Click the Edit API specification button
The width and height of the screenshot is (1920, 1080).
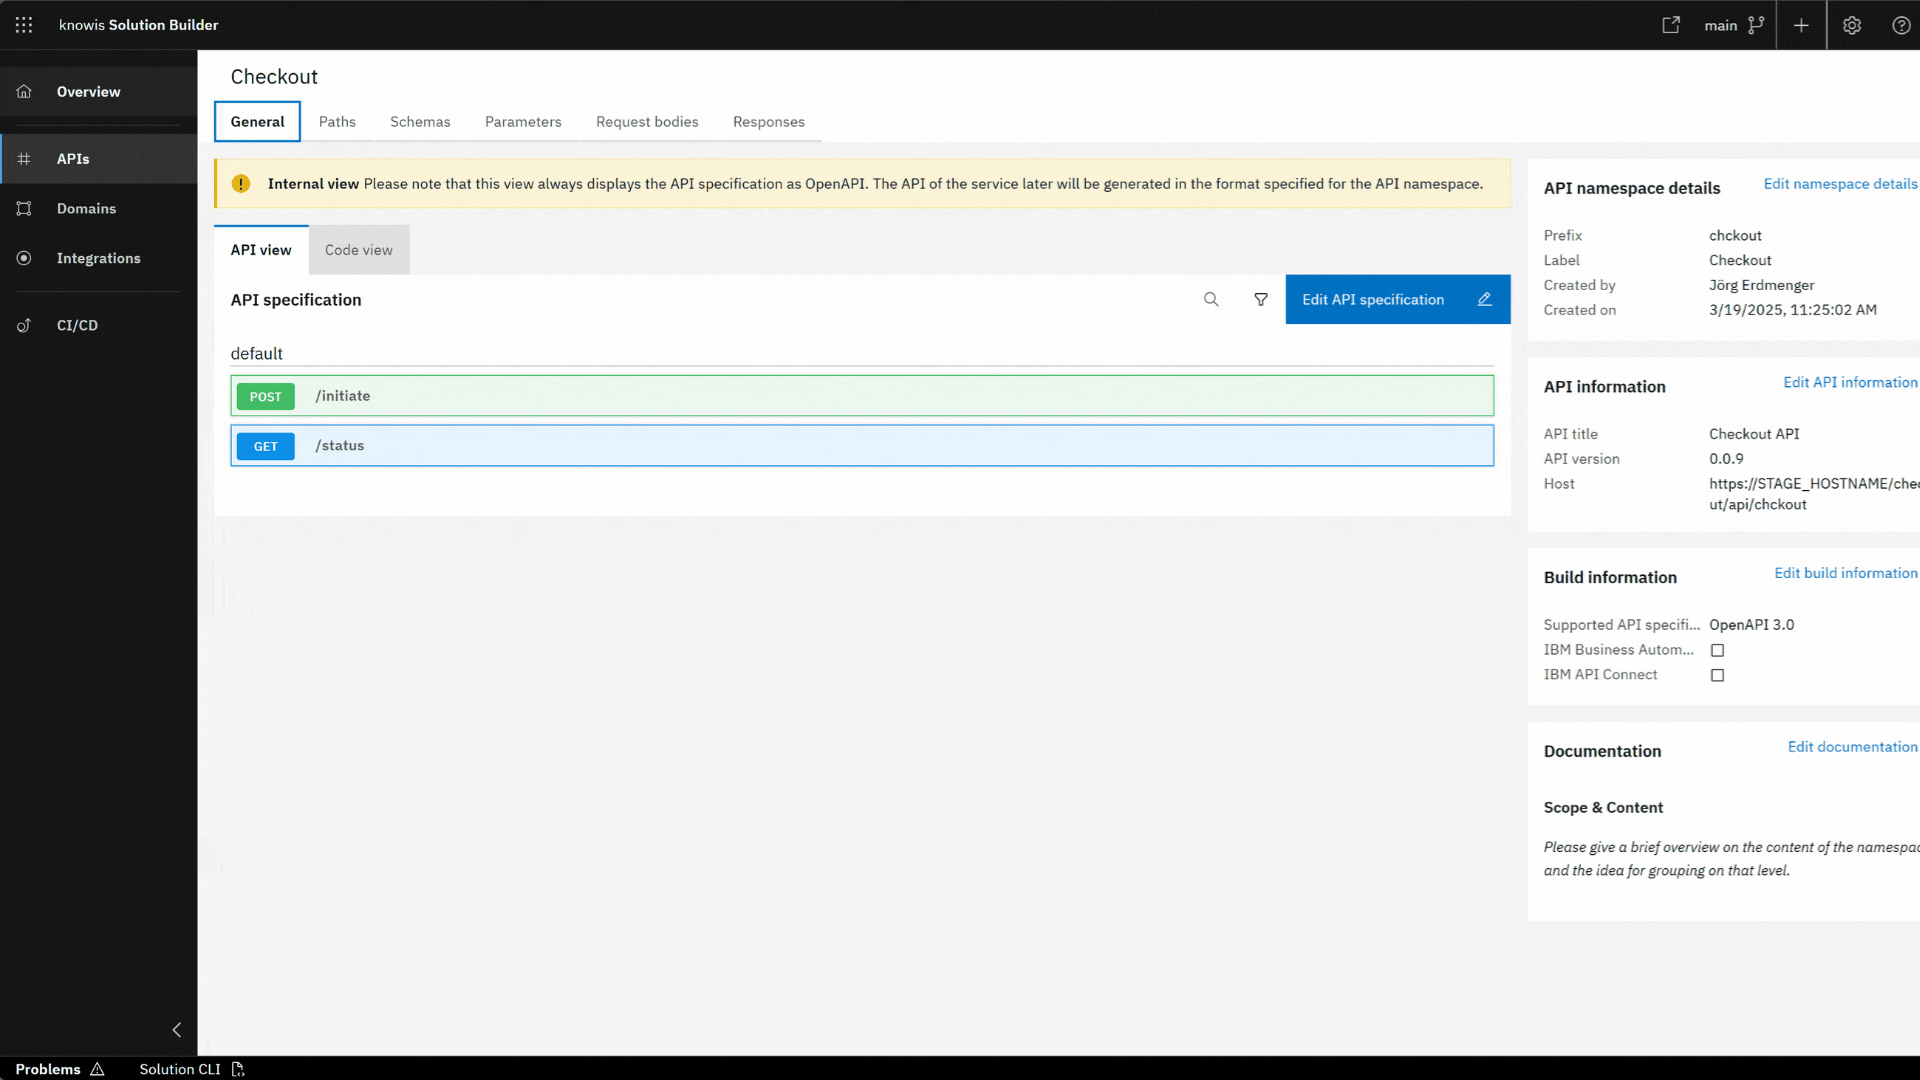click(x=1397, y=299)
